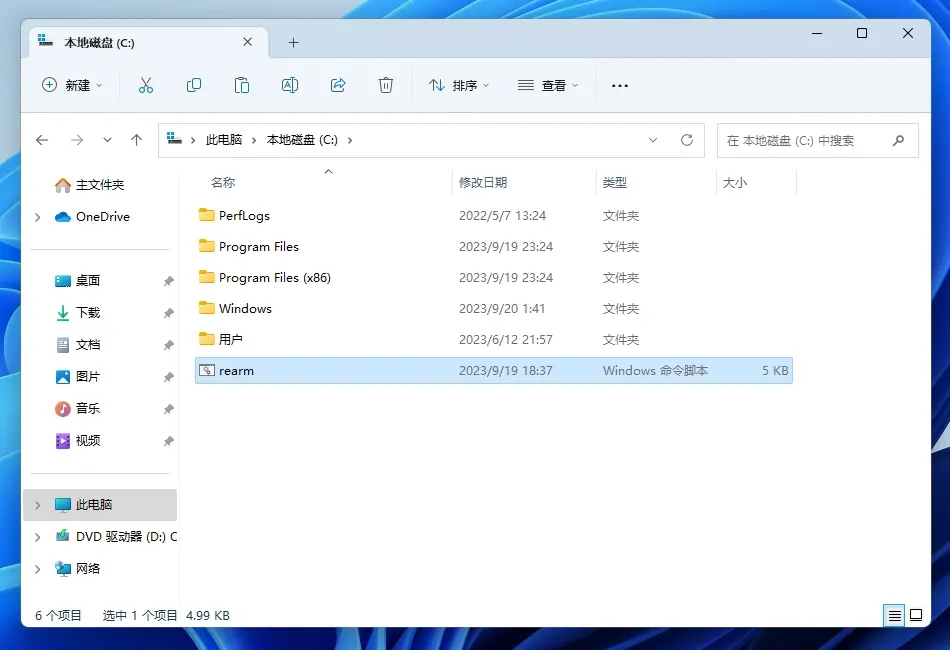Unpin 音乐 via its pin icon

coord(168,410)
